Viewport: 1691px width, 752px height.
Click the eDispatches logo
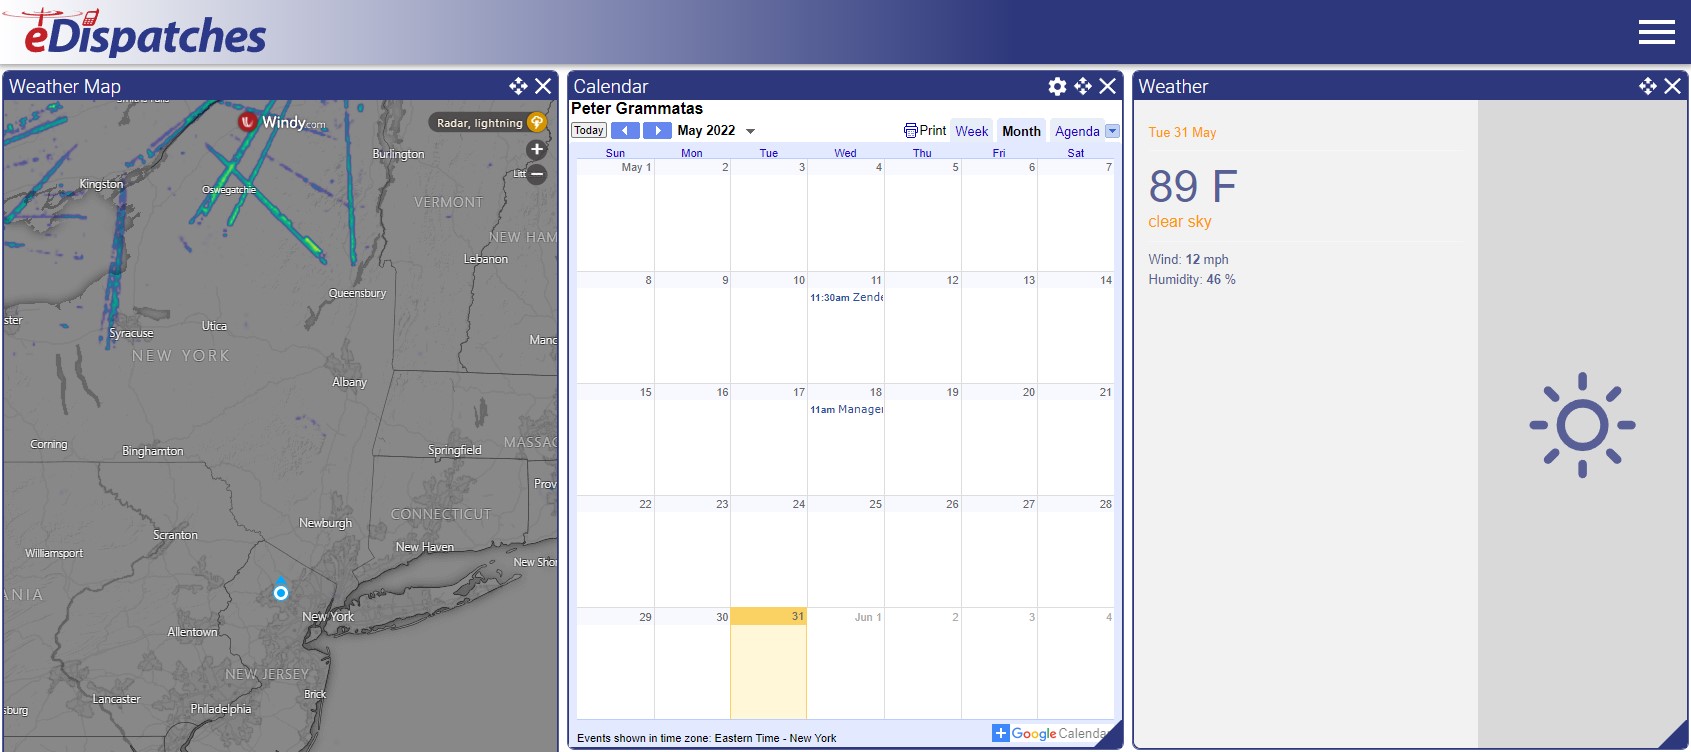pos(136,33)
